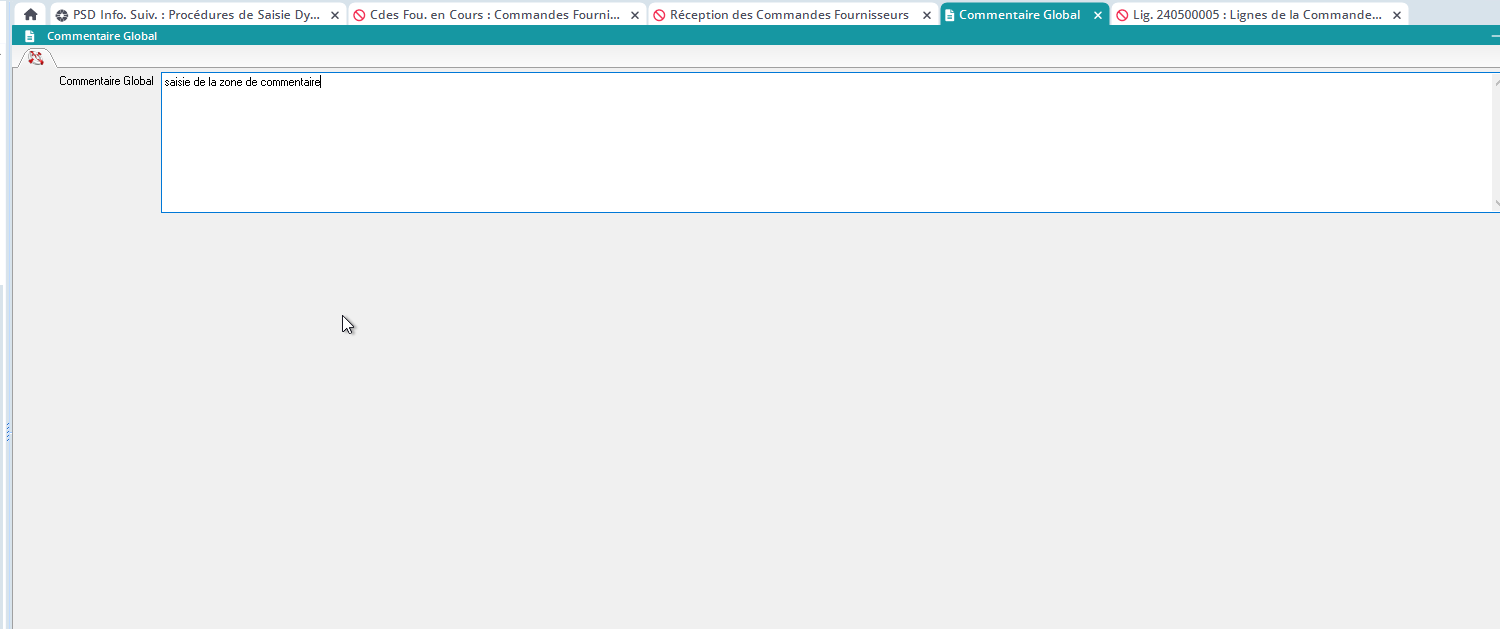Image resolution: width=1500 pixels, height=629 pixels.
Task: Minimize the Commentaire Global panel header
Action: [1494, 36]
